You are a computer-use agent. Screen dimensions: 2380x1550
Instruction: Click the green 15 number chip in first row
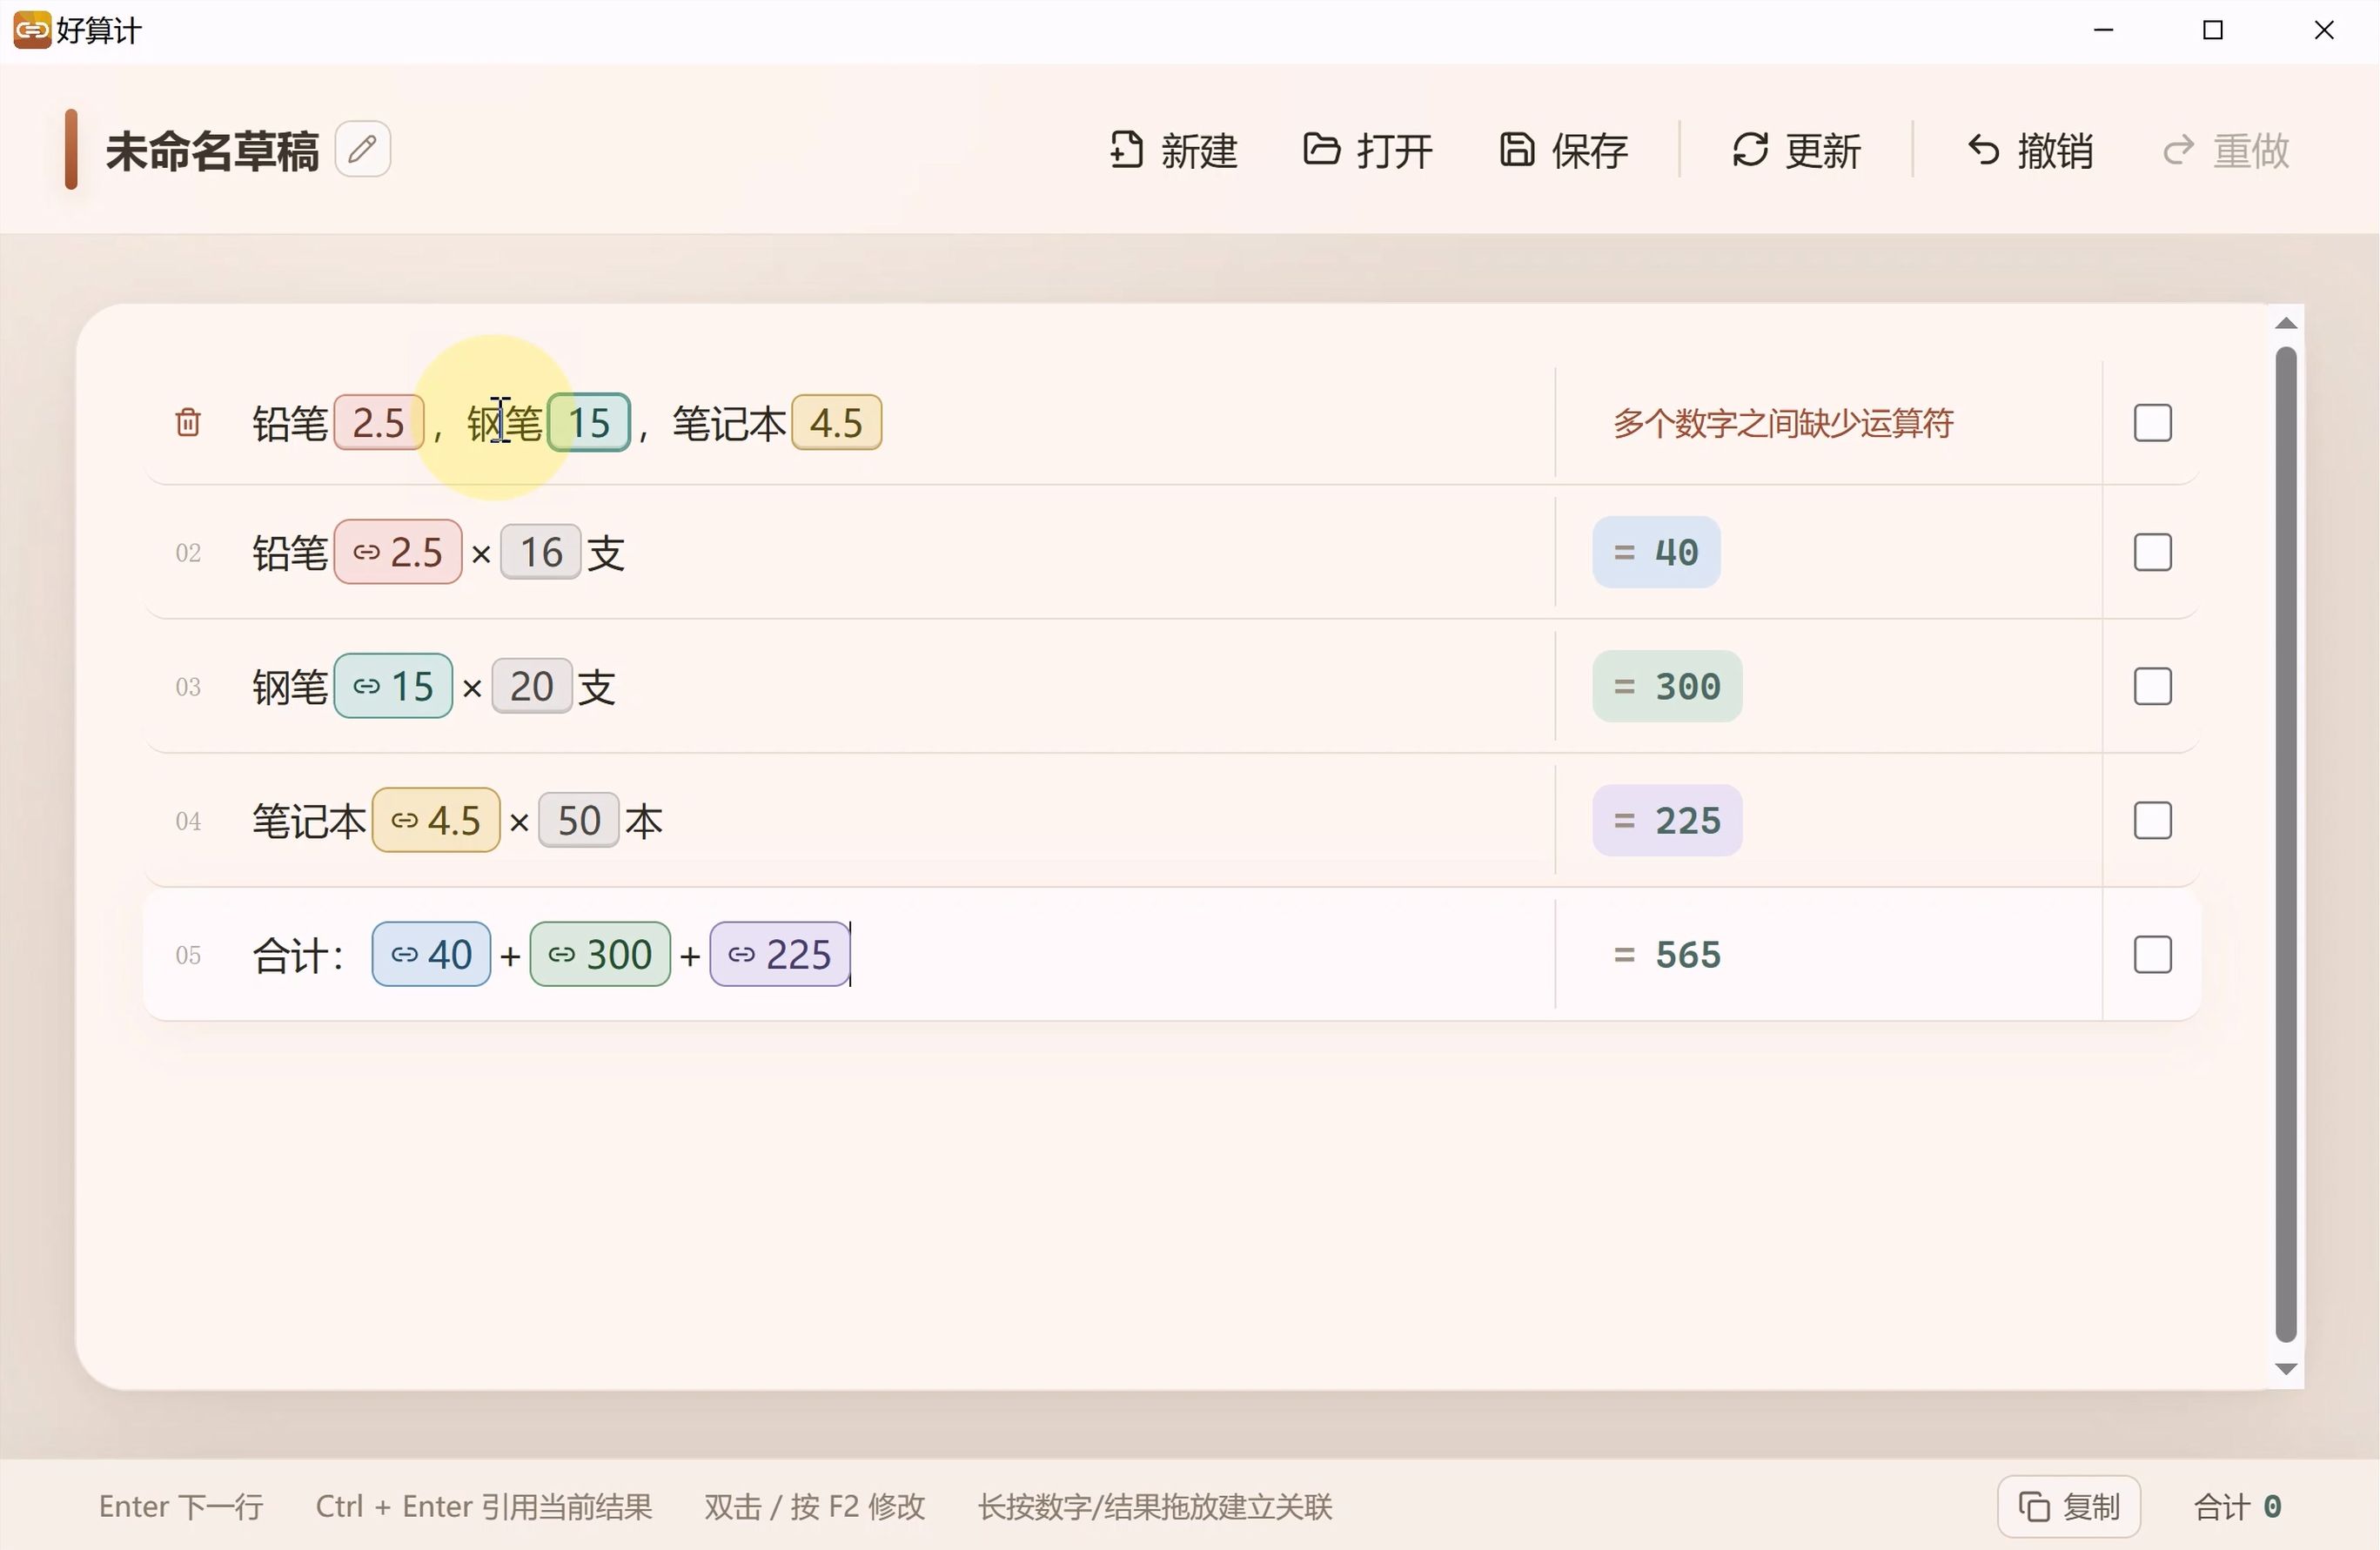point(589,423)
